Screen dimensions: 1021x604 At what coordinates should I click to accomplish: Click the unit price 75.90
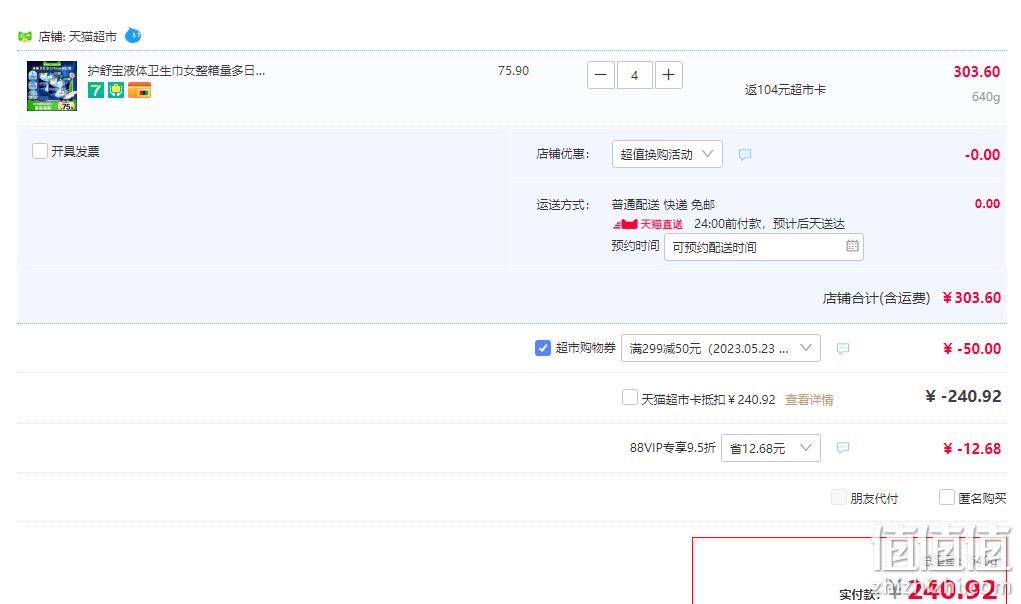[x=513, y=70]
